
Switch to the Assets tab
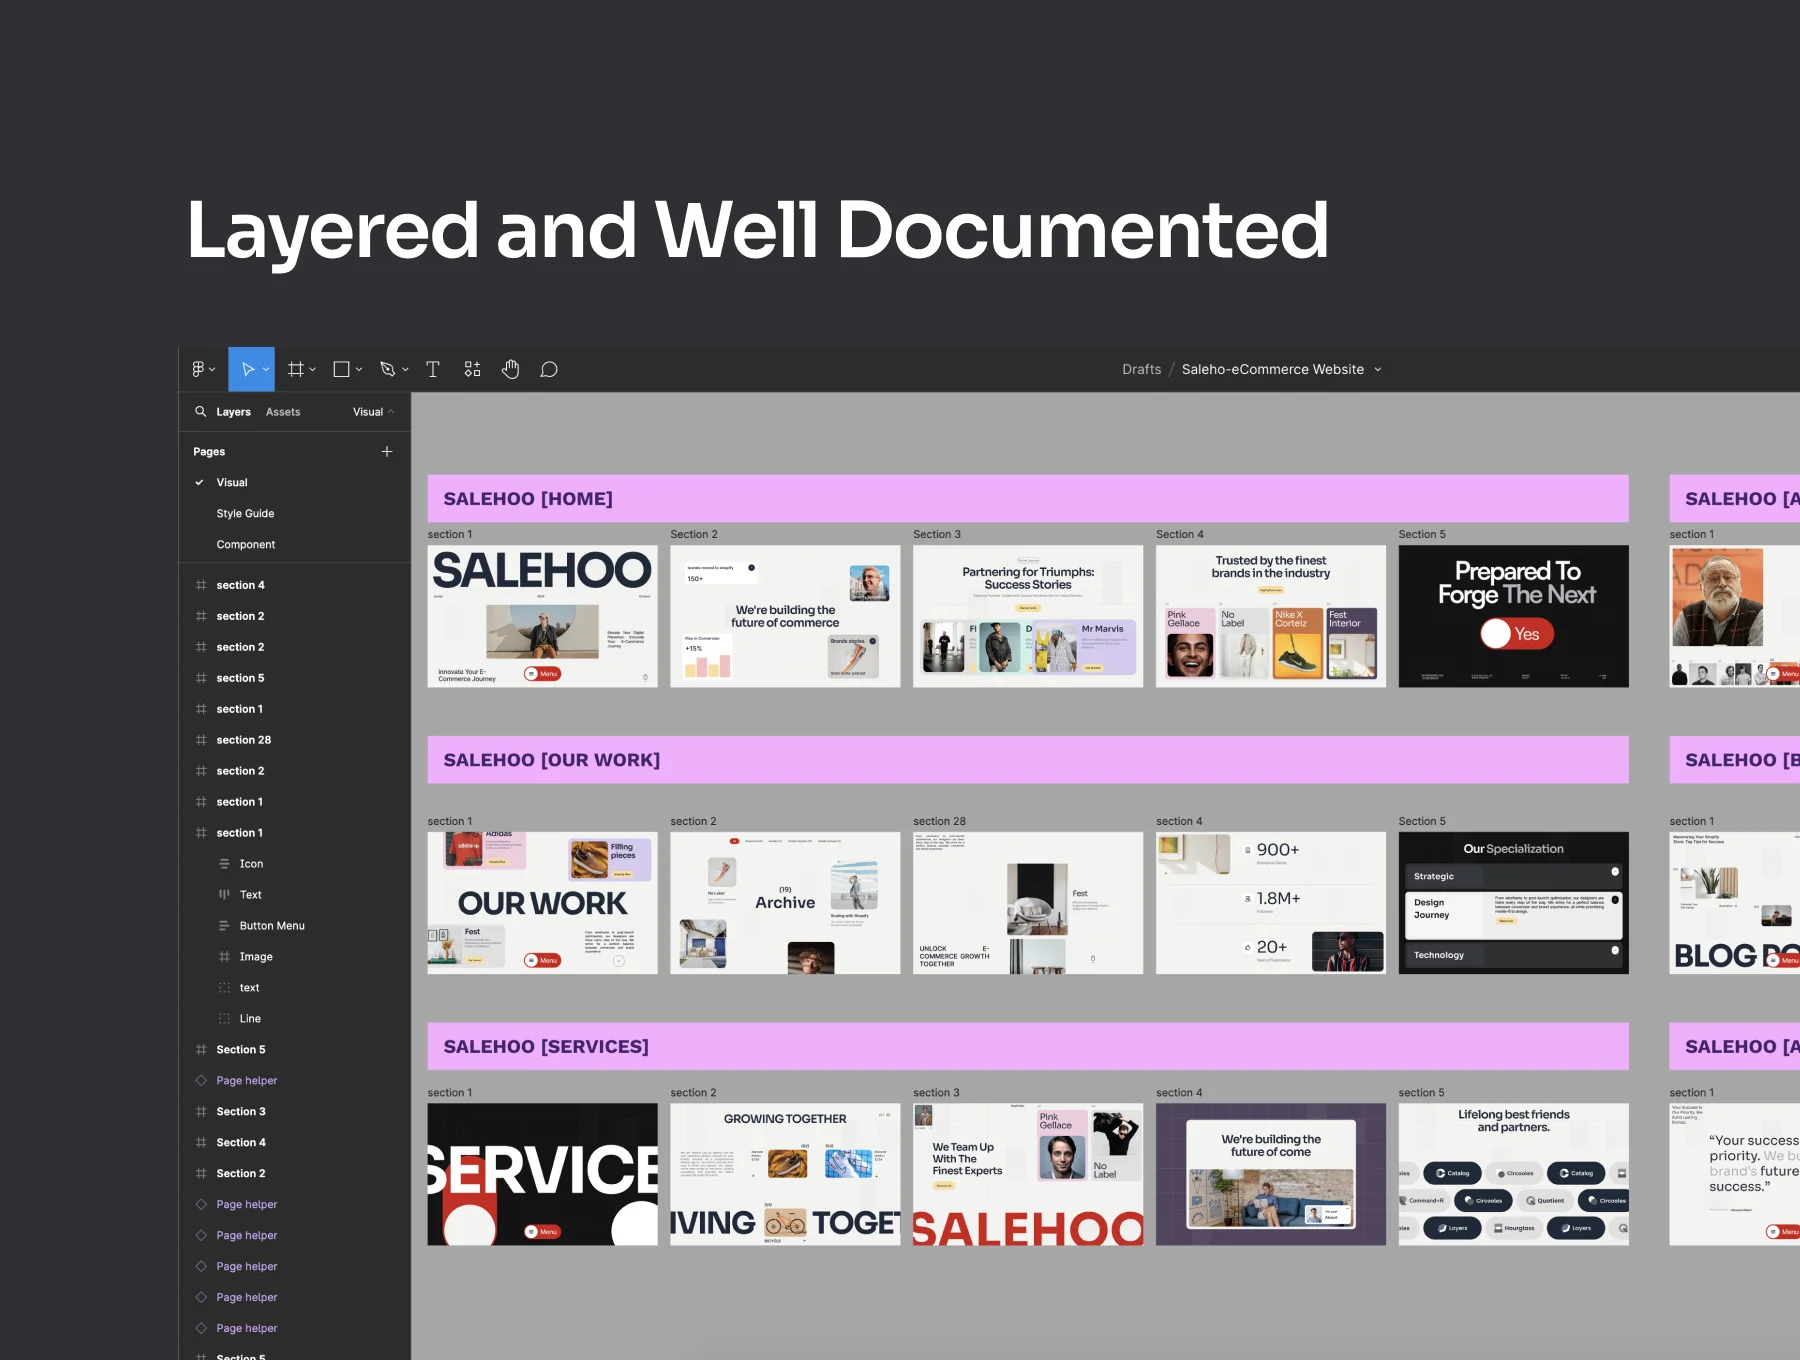click(x=283, y=412)
